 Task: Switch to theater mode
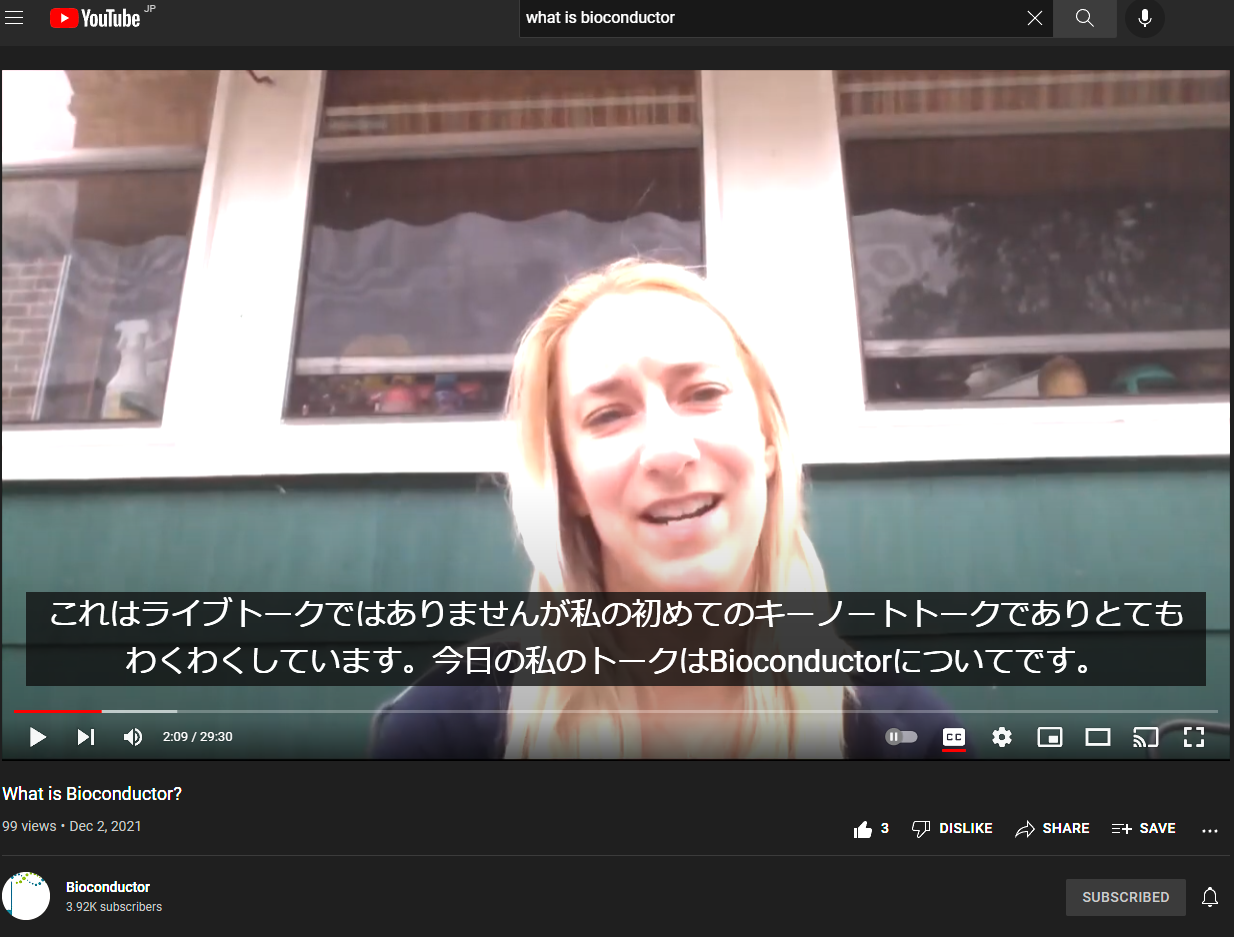[1098, 737]
